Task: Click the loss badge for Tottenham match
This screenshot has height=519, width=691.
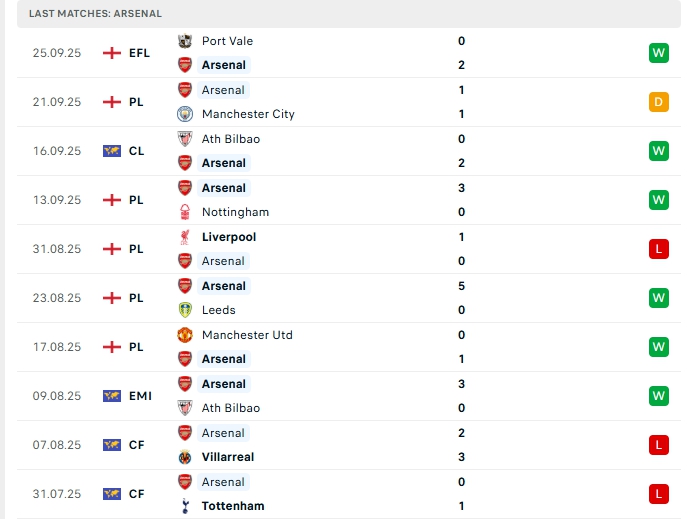Action: (658, 494)
